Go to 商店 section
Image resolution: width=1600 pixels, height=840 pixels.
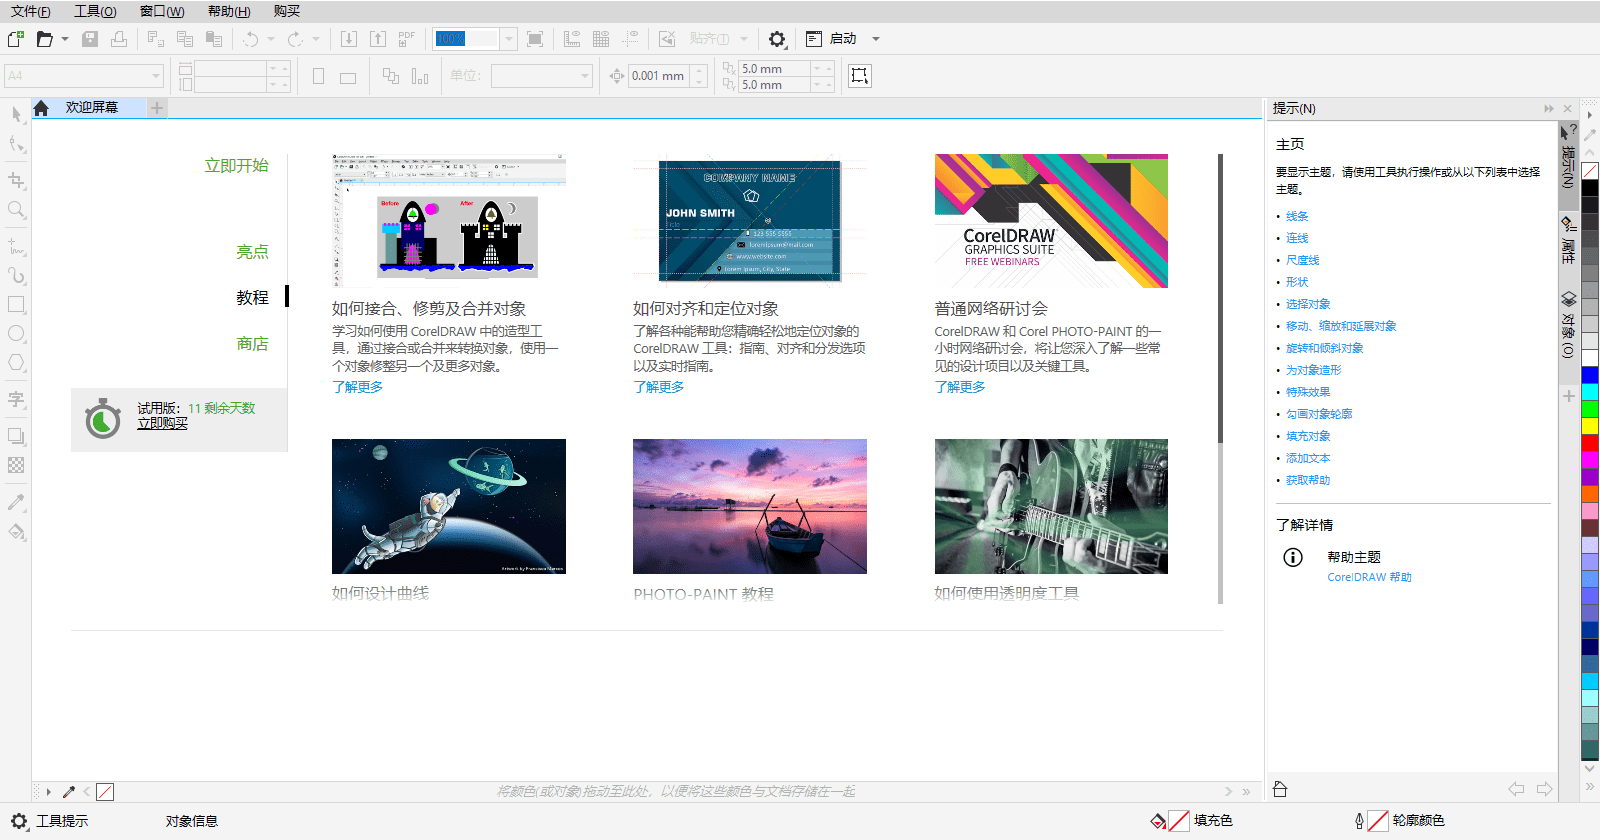click(252, 344)
